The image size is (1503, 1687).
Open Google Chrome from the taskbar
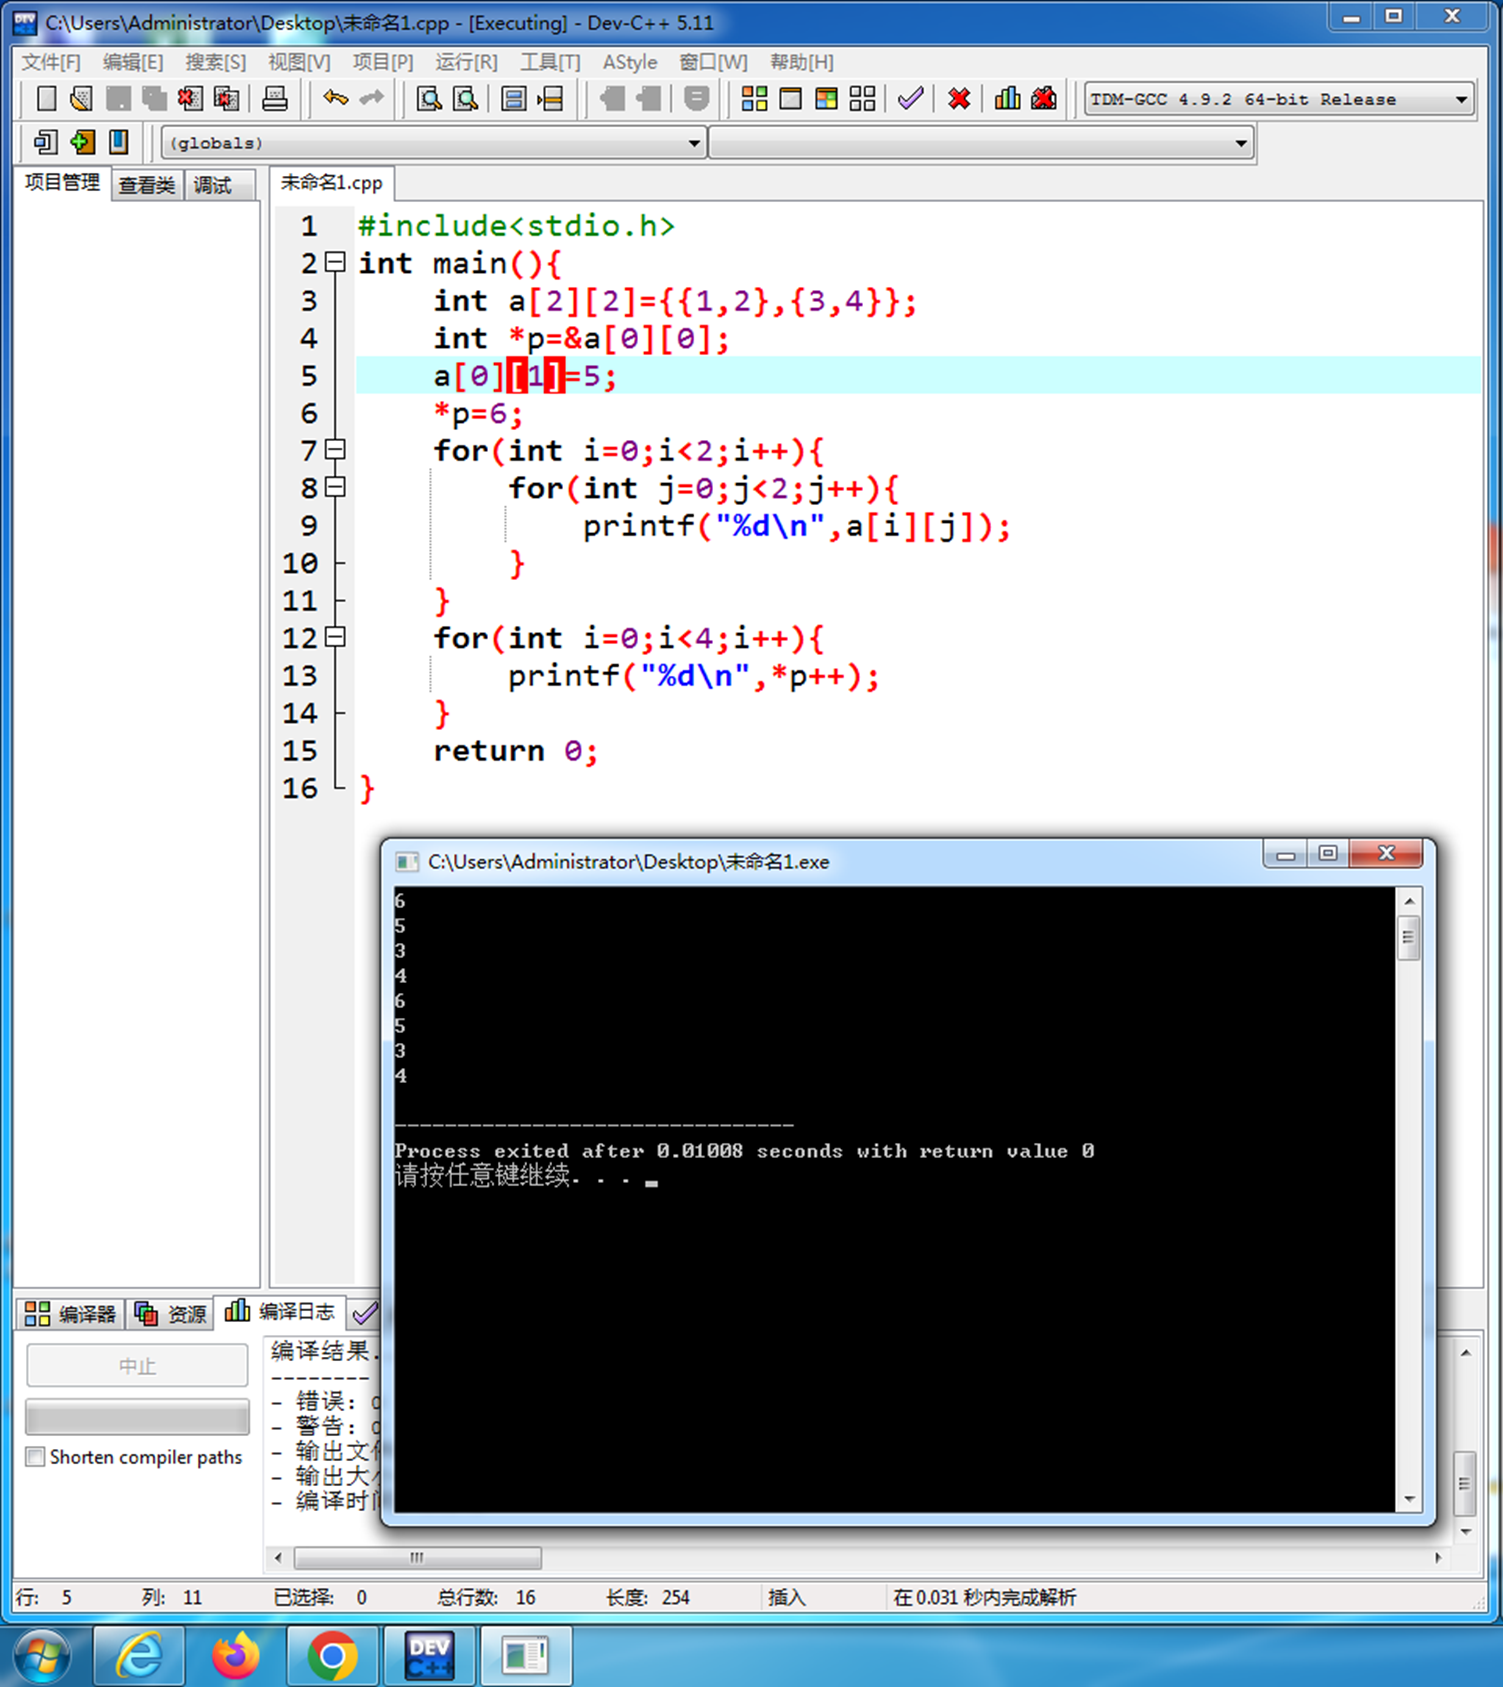point(333,1655)
